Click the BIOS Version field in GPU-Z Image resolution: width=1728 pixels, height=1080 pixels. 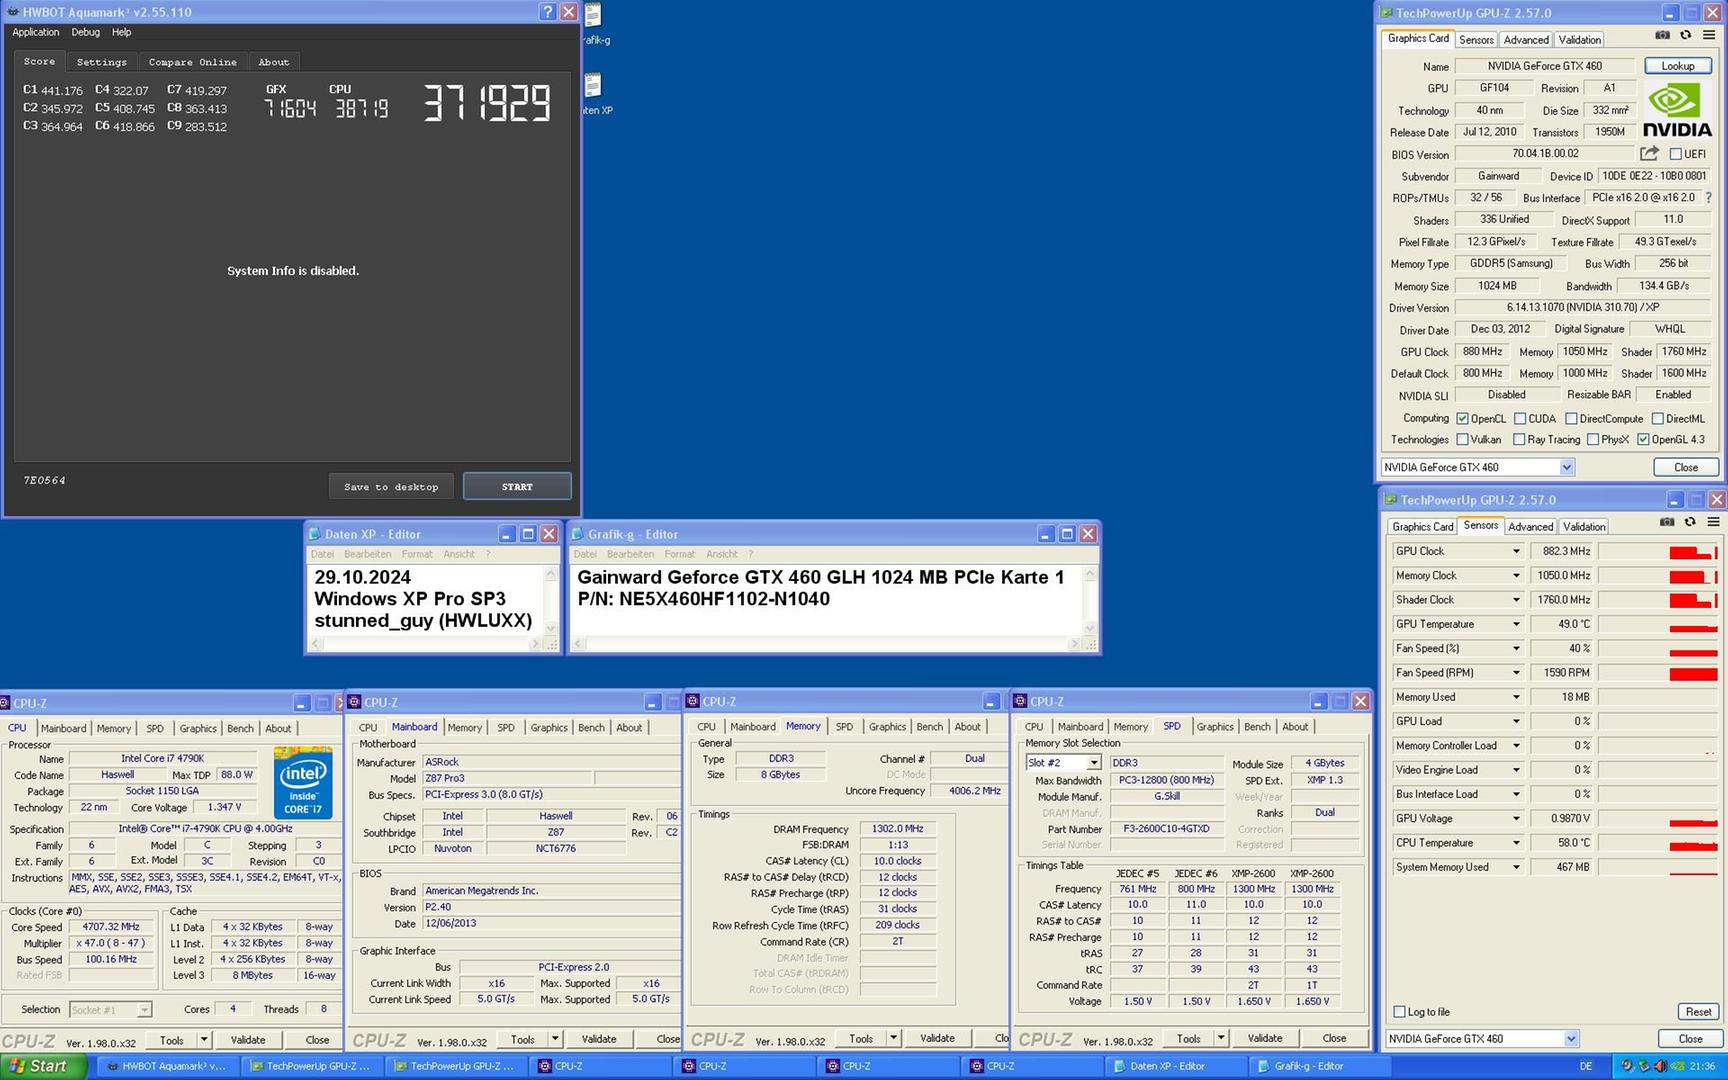pos(1545,154)
